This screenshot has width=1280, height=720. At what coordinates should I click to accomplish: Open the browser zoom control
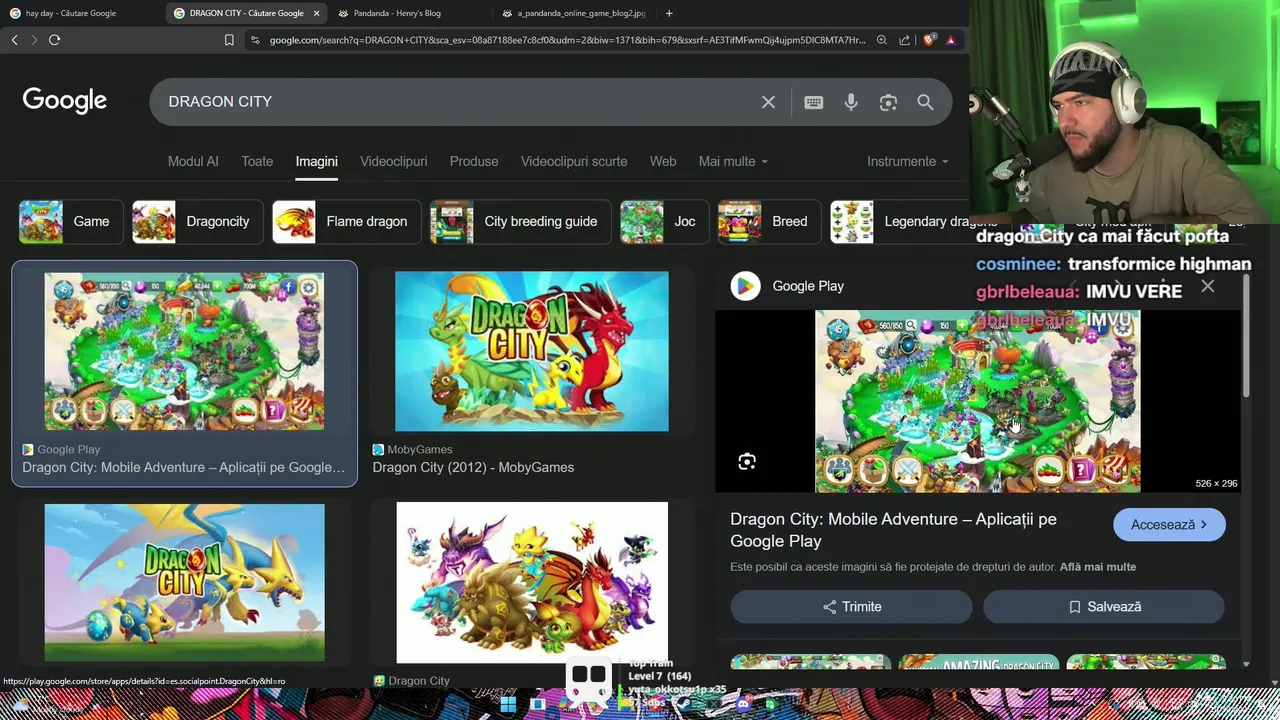[x=882, y=40]
